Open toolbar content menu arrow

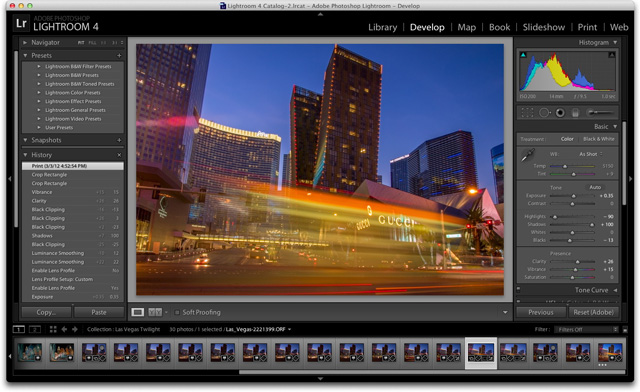pyautogui.click(x=505, y=312)
